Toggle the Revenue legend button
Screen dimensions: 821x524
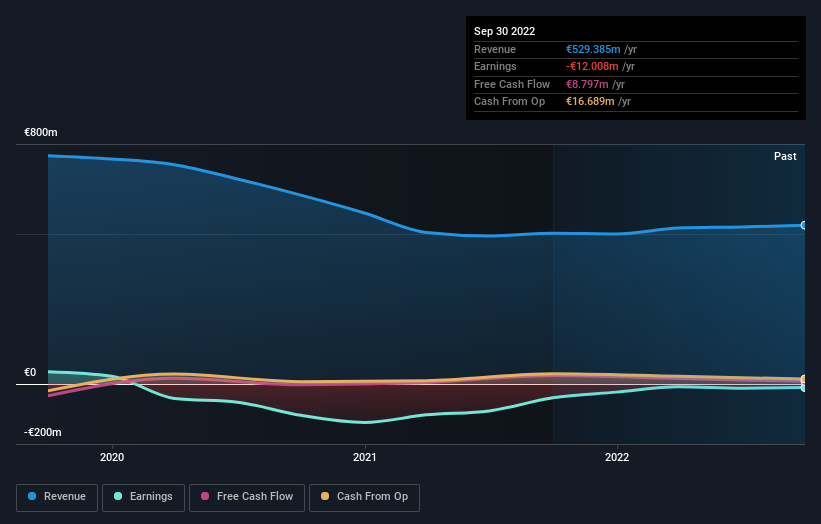[57, 497]
